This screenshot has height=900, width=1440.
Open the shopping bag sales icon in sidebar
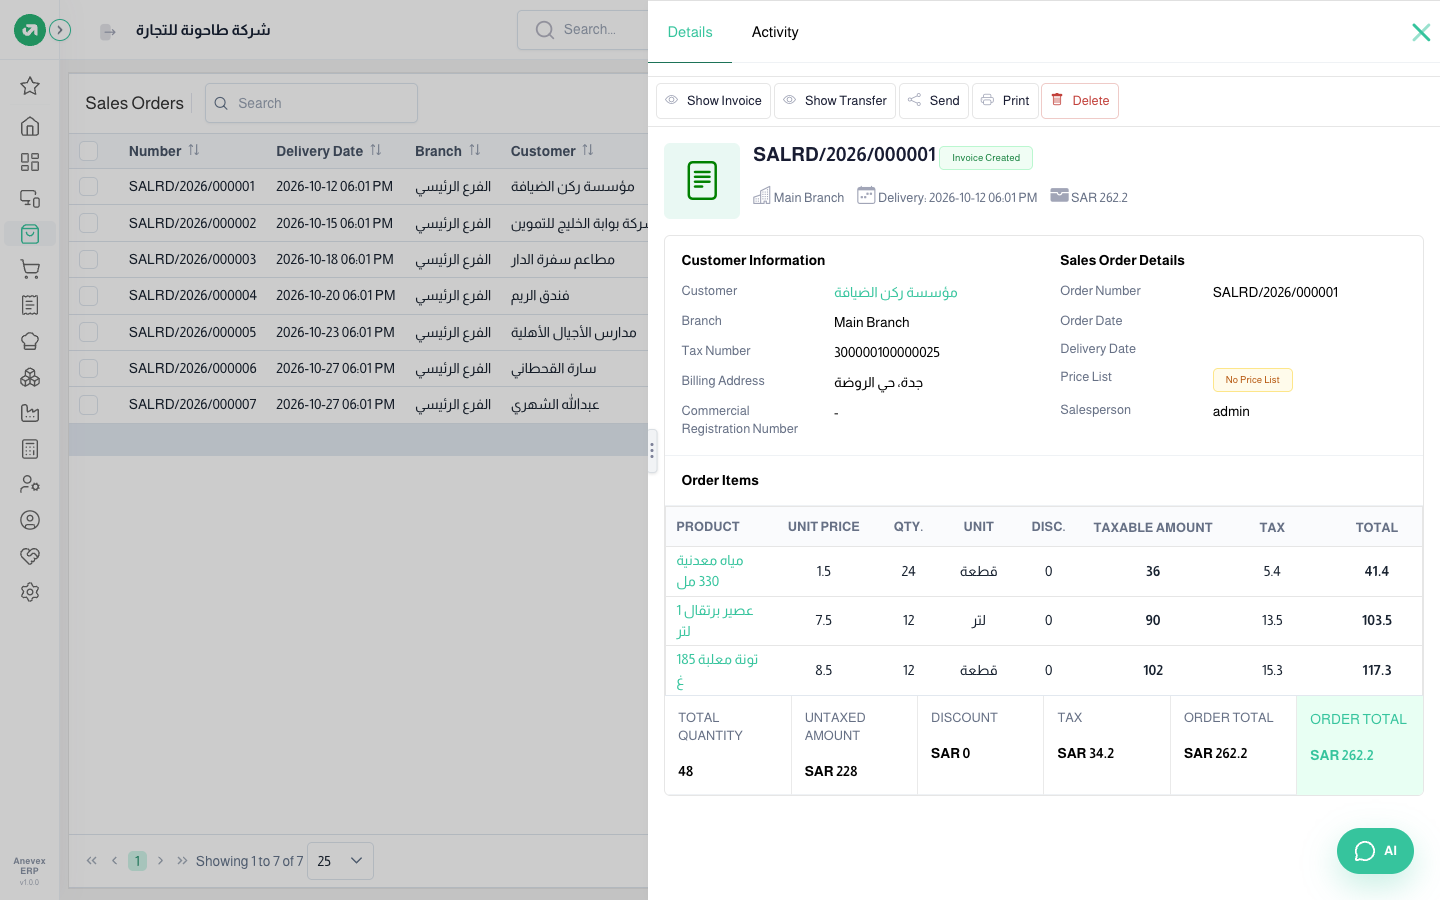tap(30, 233)
